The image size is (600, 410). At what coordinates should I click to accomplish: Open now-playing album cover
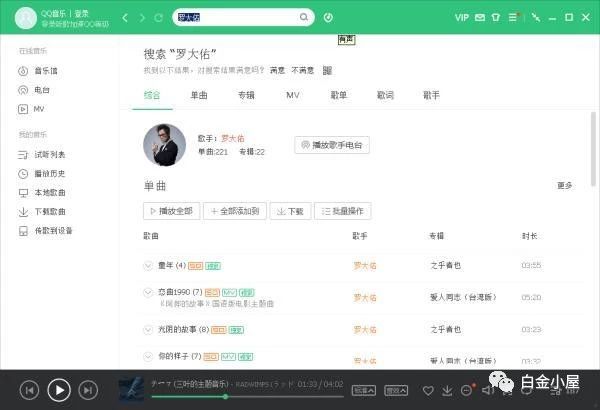[x=131, y=389]
